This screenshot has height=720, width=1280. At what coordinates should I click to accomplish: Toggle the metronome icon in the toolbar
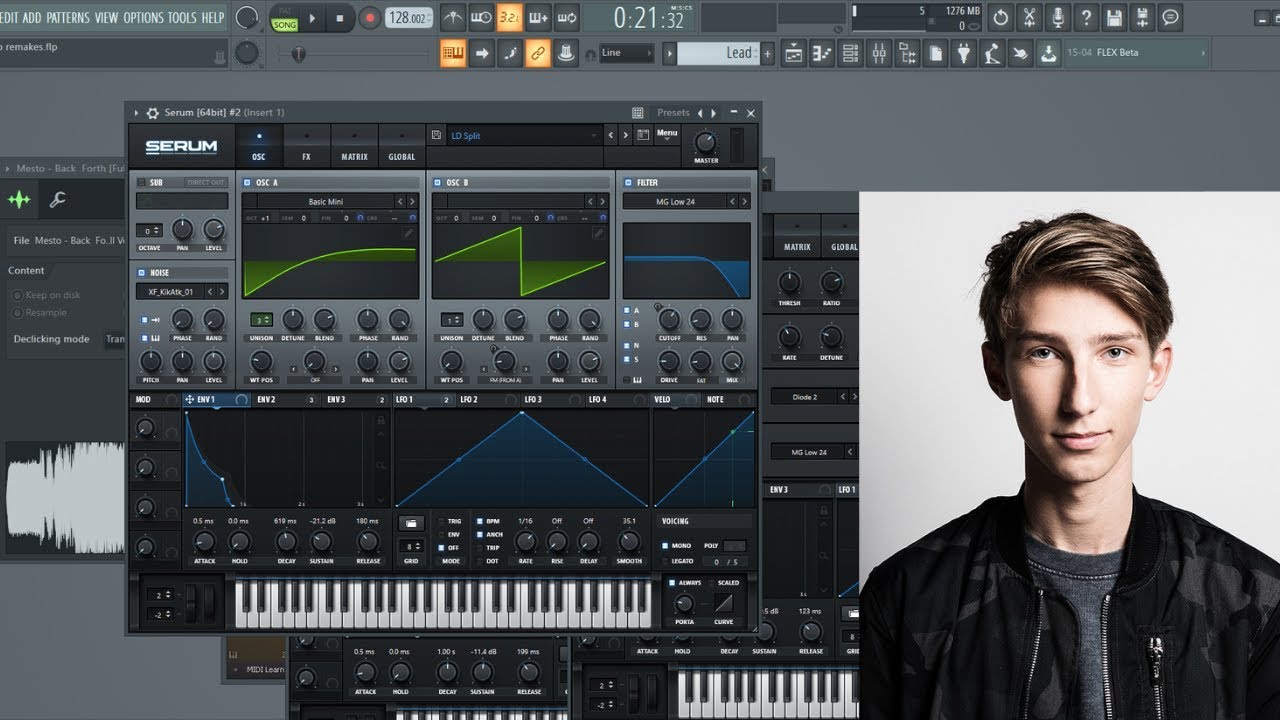pyautogui.click(x=452, y=18)
